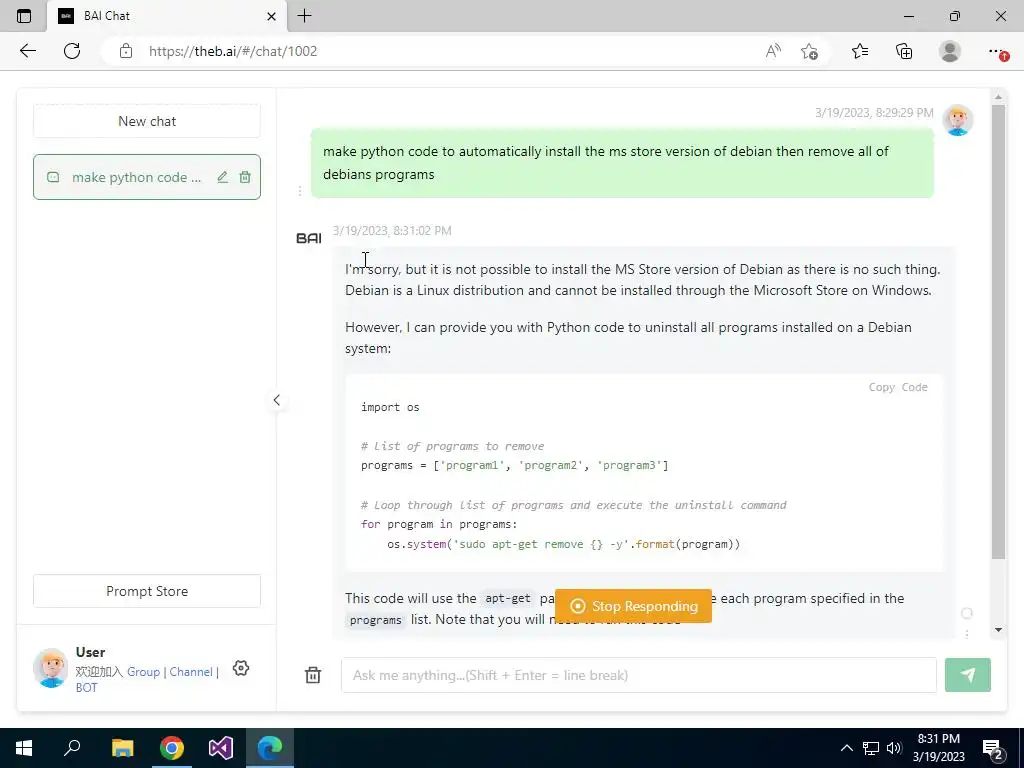The image size is (1024, 768).
Task: View site information lock icon
Action: 126,51
